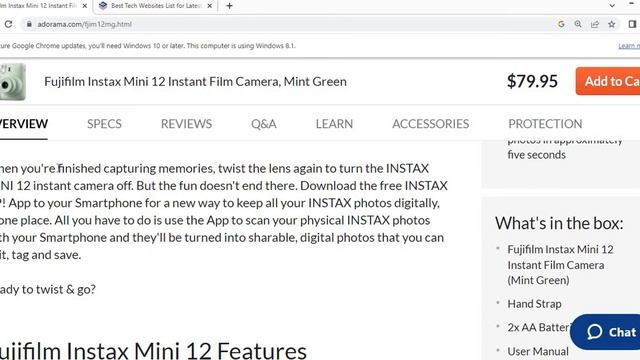The height and width of the screenshot is (360, 640).
Task: Open the zoom magnifier icon in the address bar
Action: (578, 24)
